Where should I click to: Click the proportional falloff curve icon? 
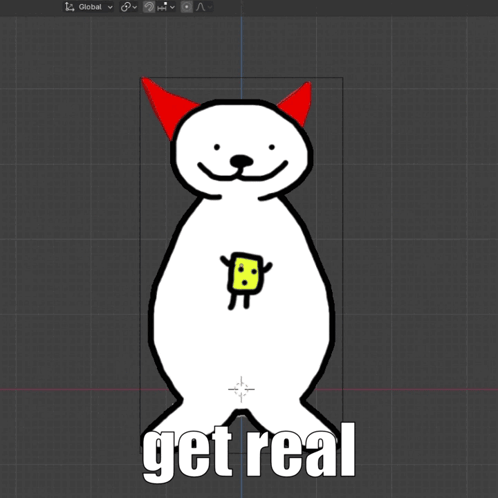(200, 7)
